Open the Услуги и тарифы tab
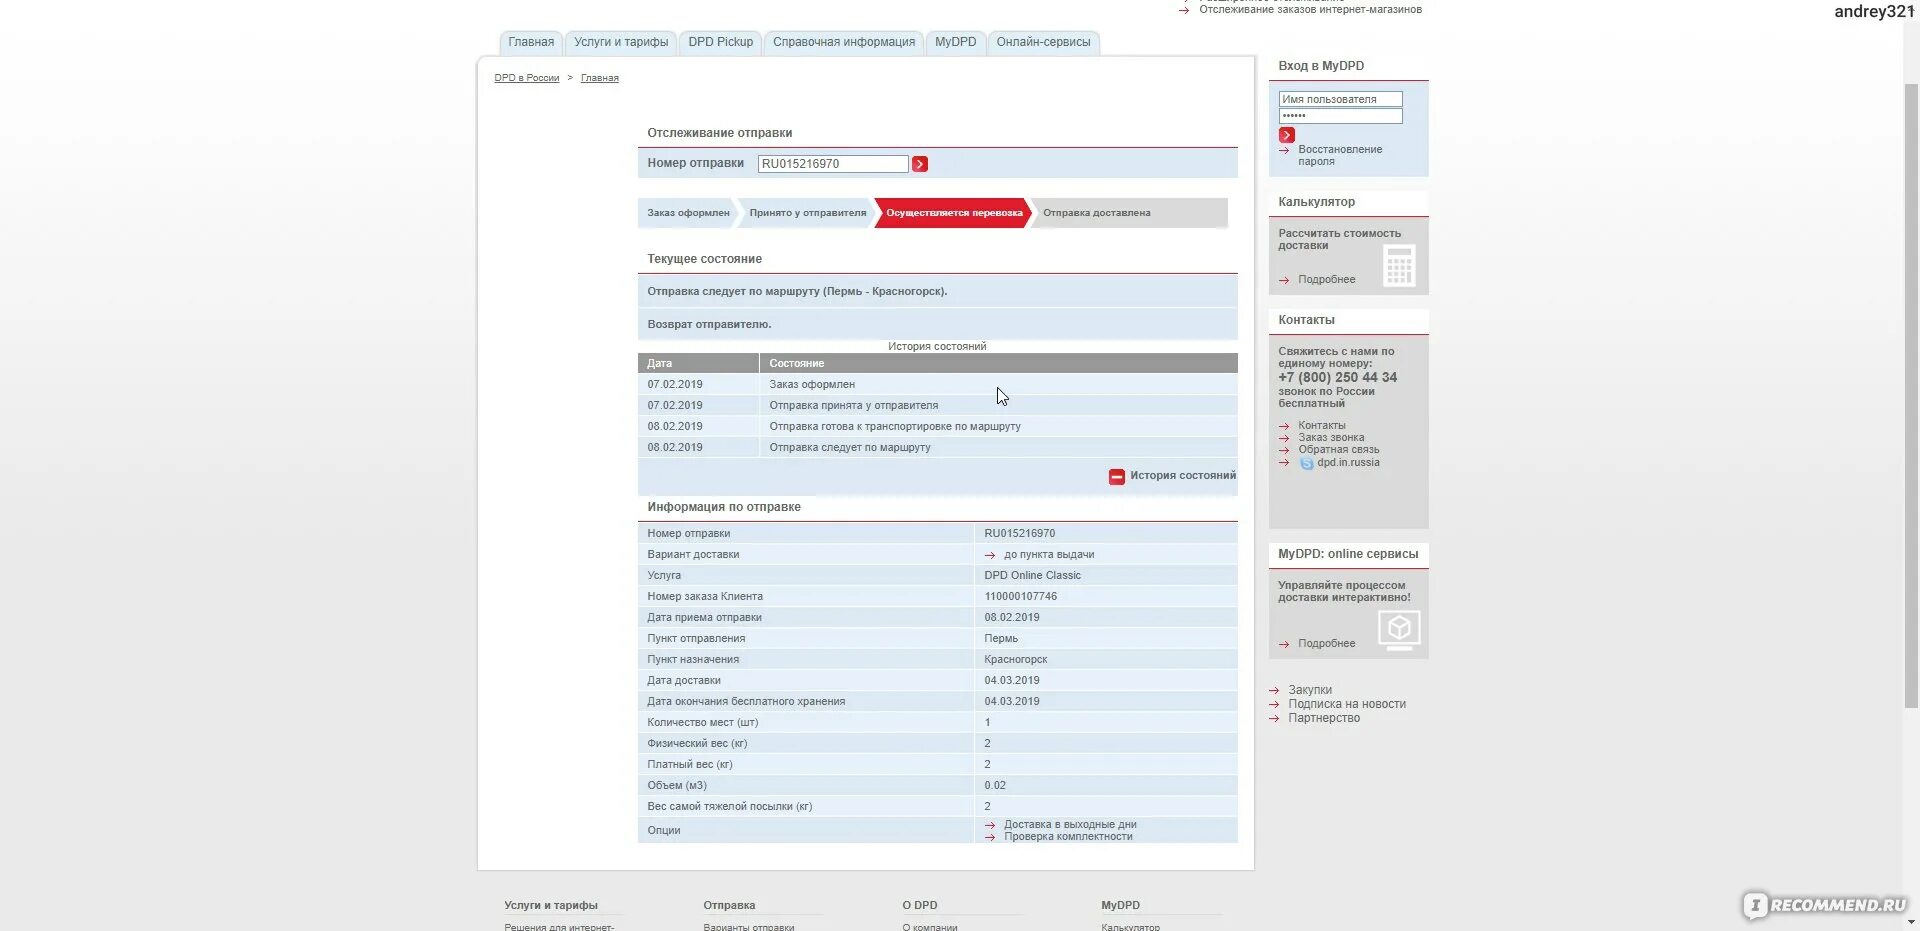The image size is (1920, 931). click(x=621, y=42)
